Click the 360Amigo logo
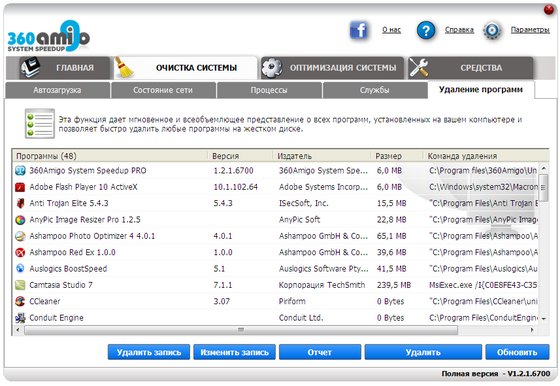 coord(49,36)
